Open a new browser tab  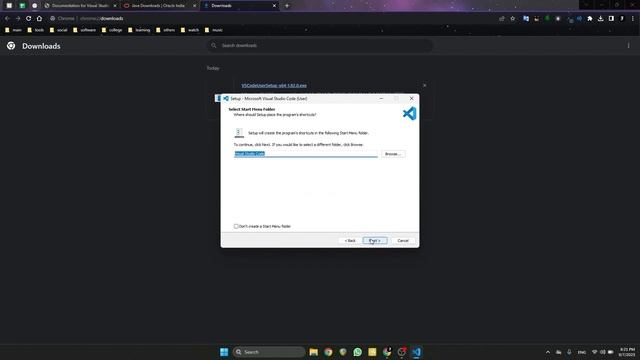tap(287, 6)
